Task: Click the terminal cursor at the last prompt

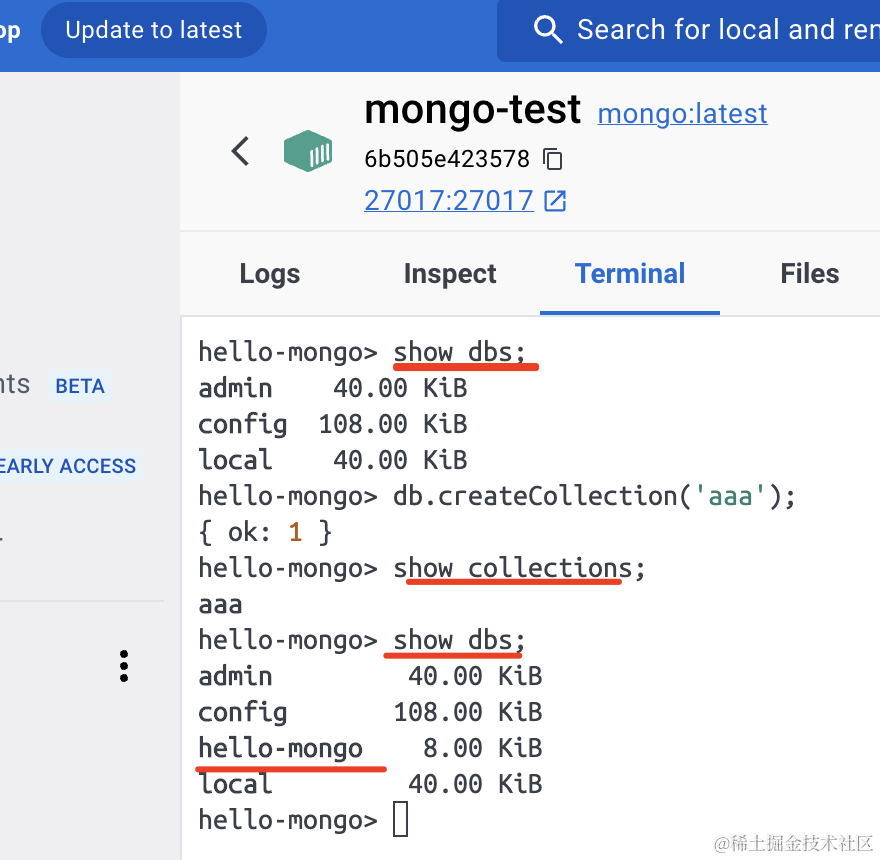Action: click(x=400, y=820)
